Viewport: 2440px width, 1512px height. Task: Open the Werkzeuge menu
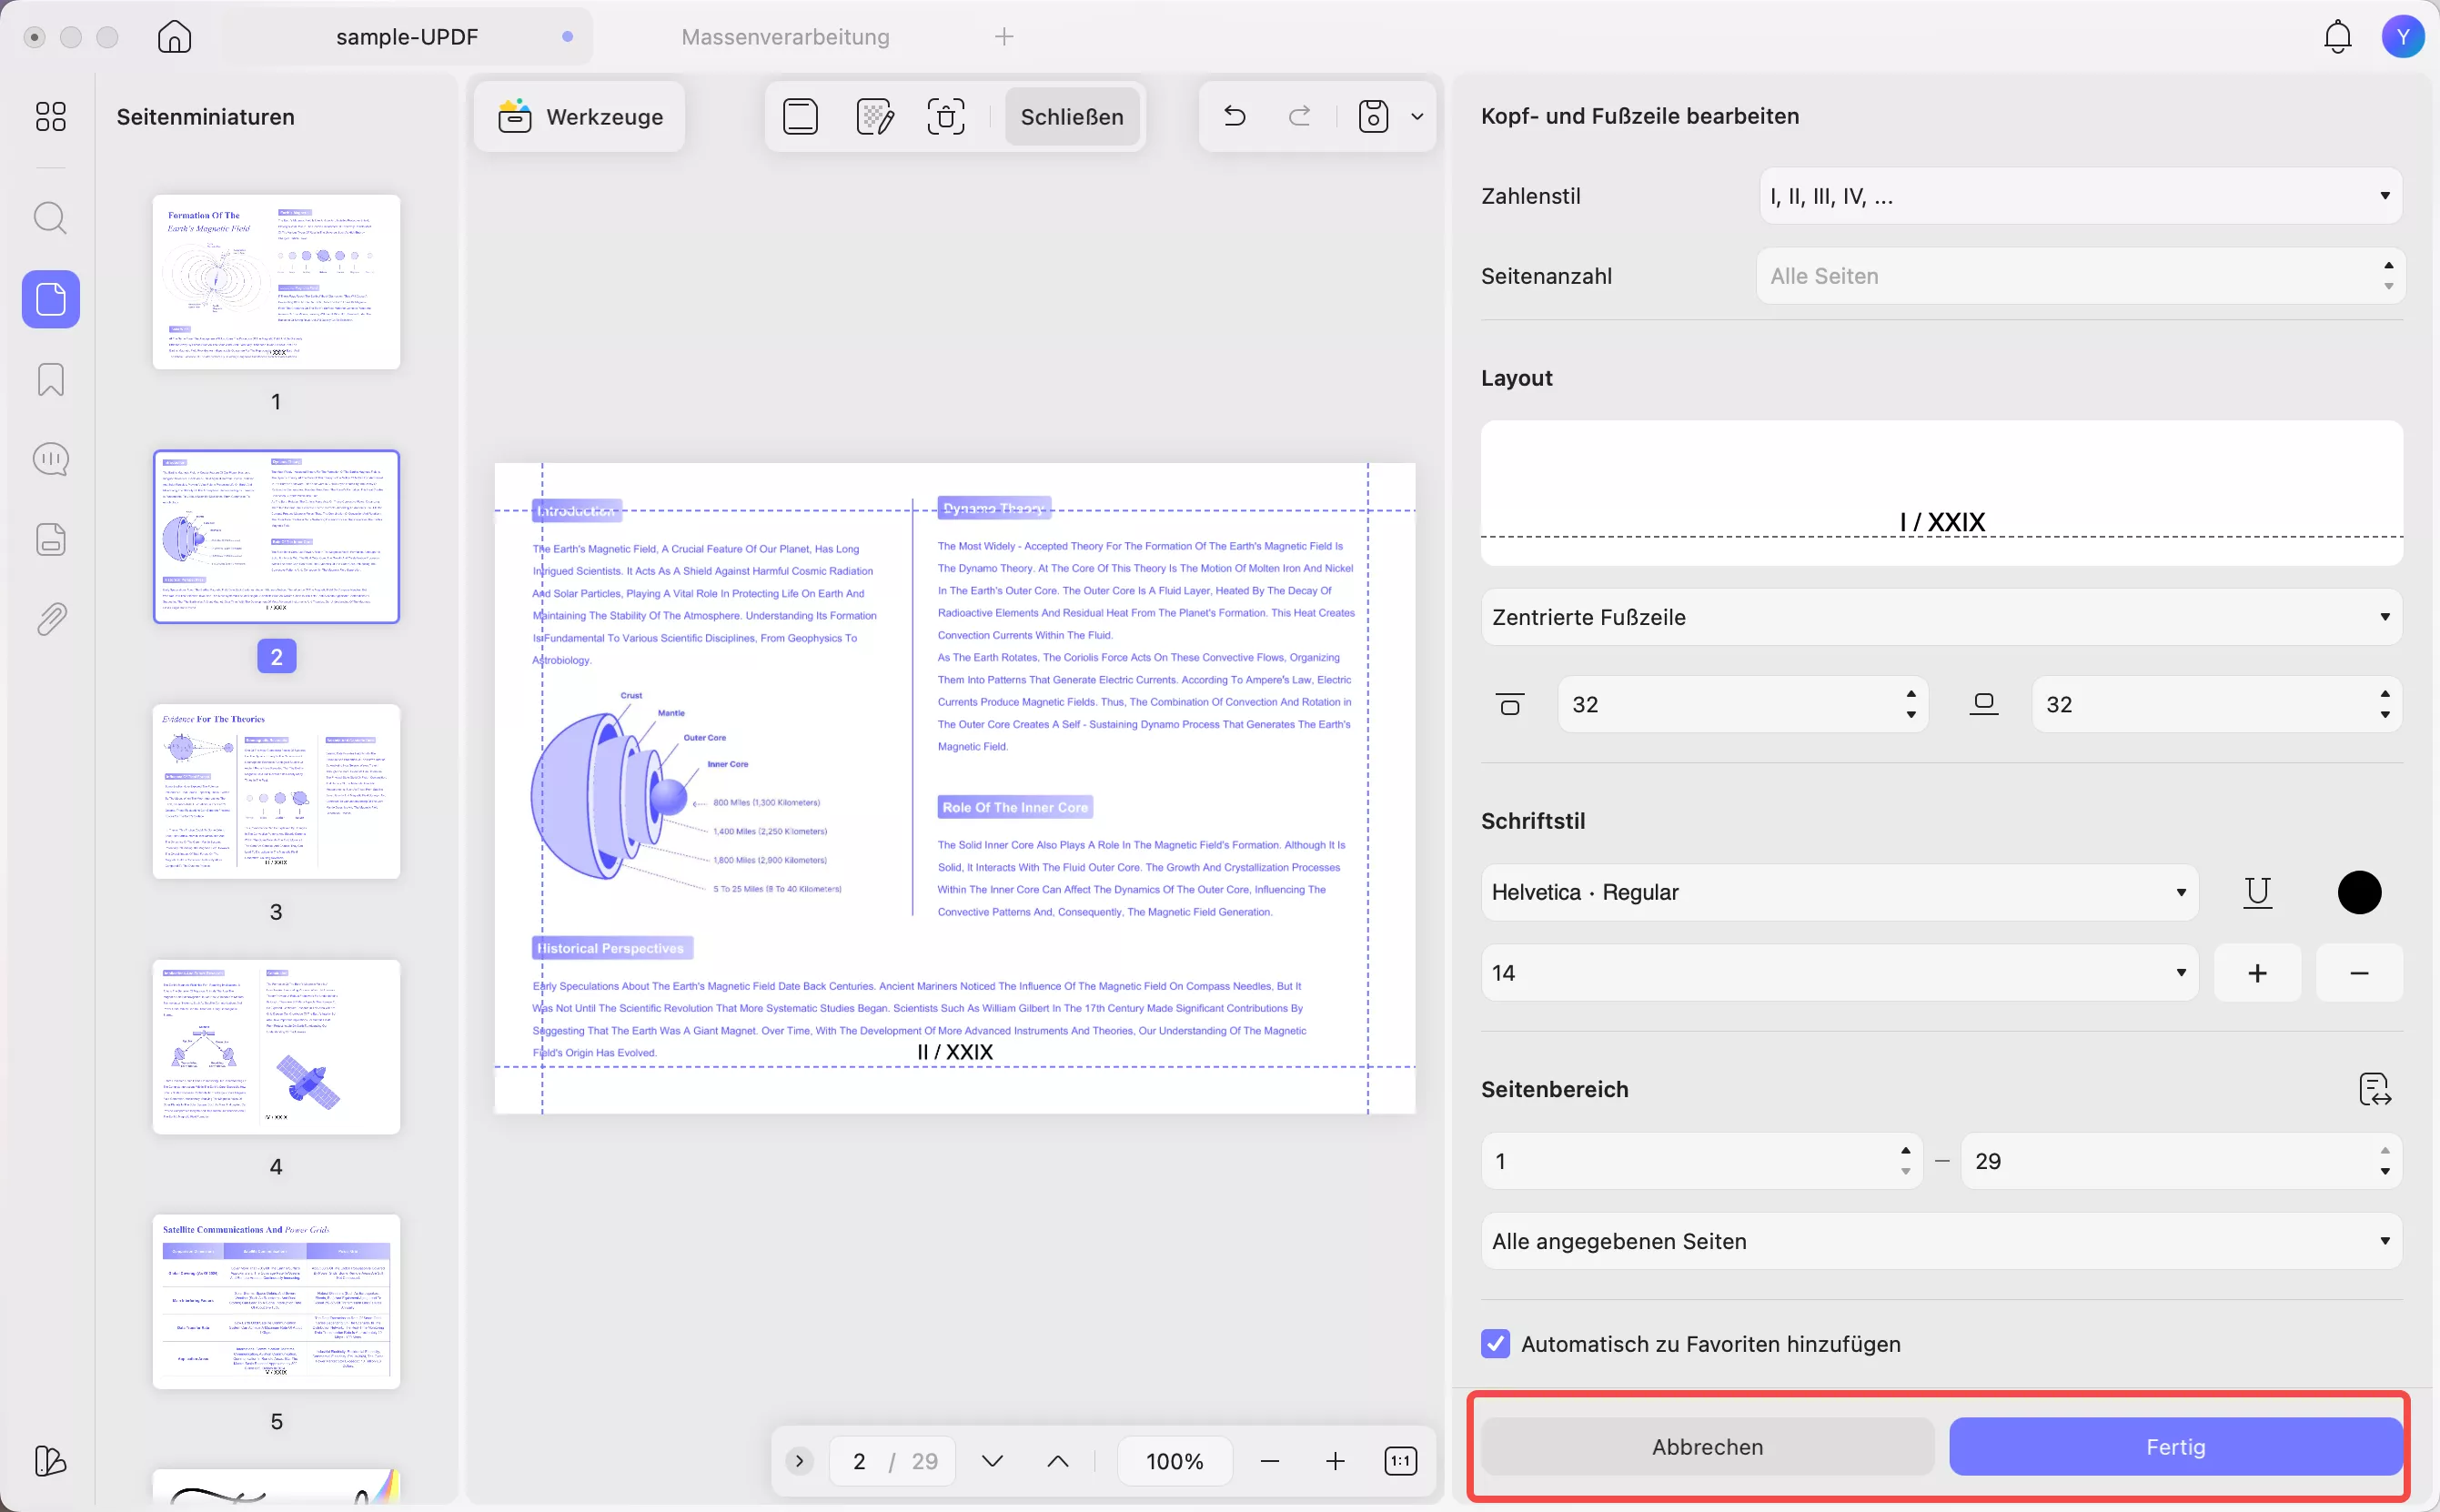pos(581,117)
